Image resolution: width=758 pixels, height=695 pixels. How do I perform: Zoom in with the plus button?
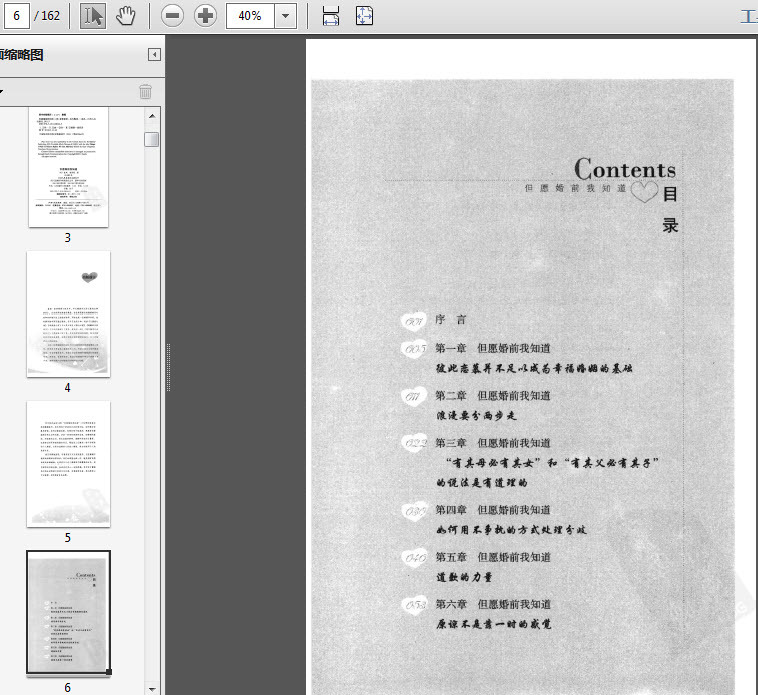click(x=205, y=16)
